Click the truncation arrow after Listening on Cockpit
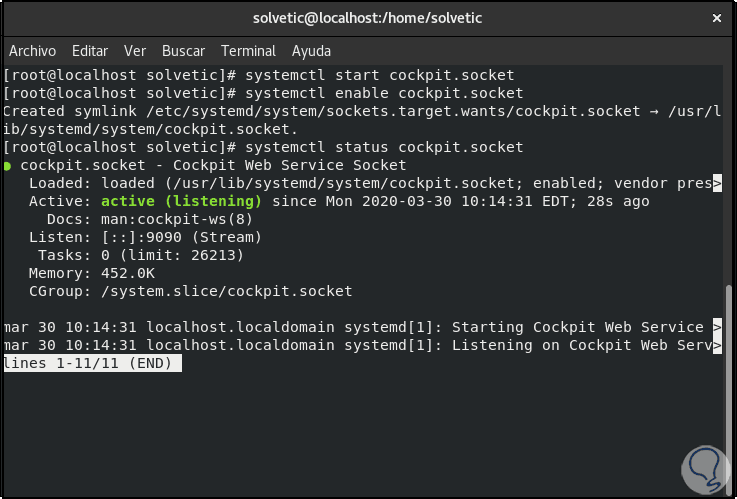This screenshot has width=737, height=499. 716,346
